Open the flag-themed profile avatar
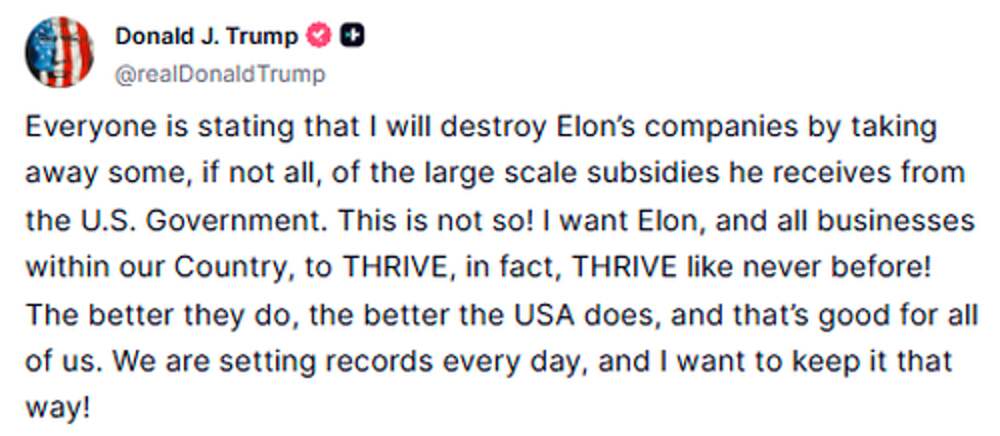This screenshot has height=436, width=1000. pyautogui.click(x=59, y=52)
